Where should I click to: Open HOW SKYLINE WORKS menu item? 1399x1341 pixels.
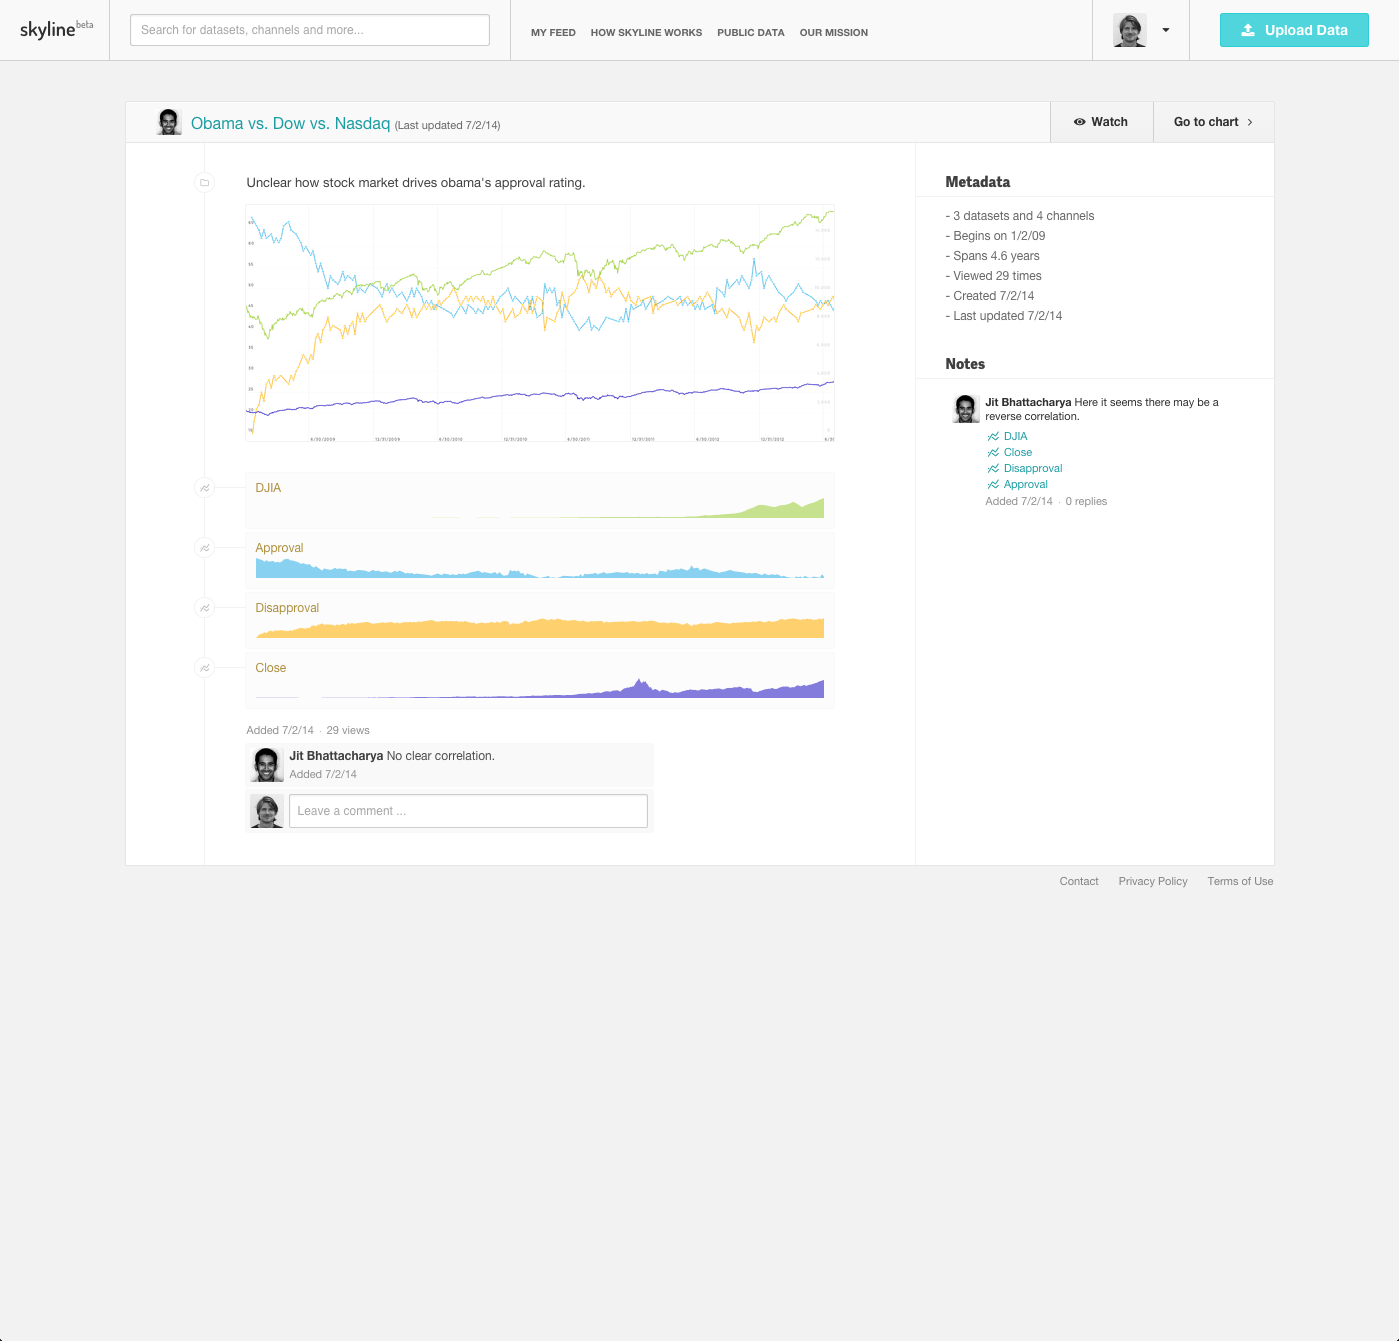click(x=646, y=32)
